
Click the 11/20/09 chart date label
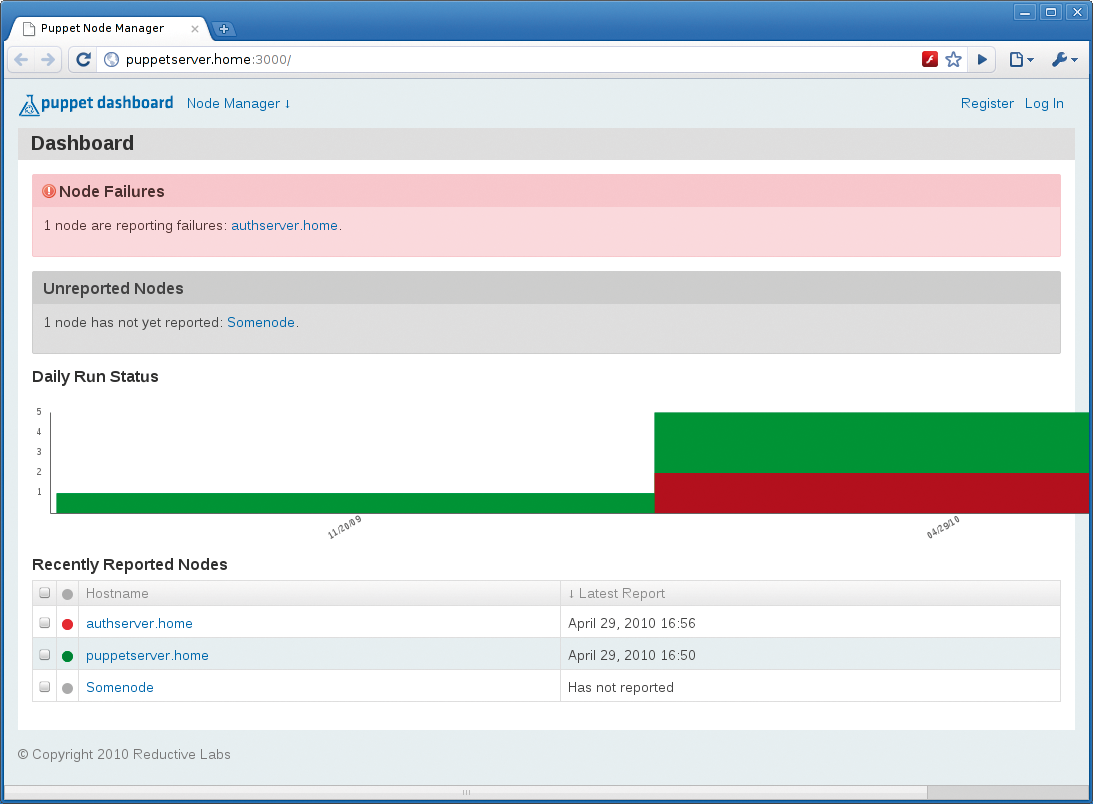tap(344, 528)
